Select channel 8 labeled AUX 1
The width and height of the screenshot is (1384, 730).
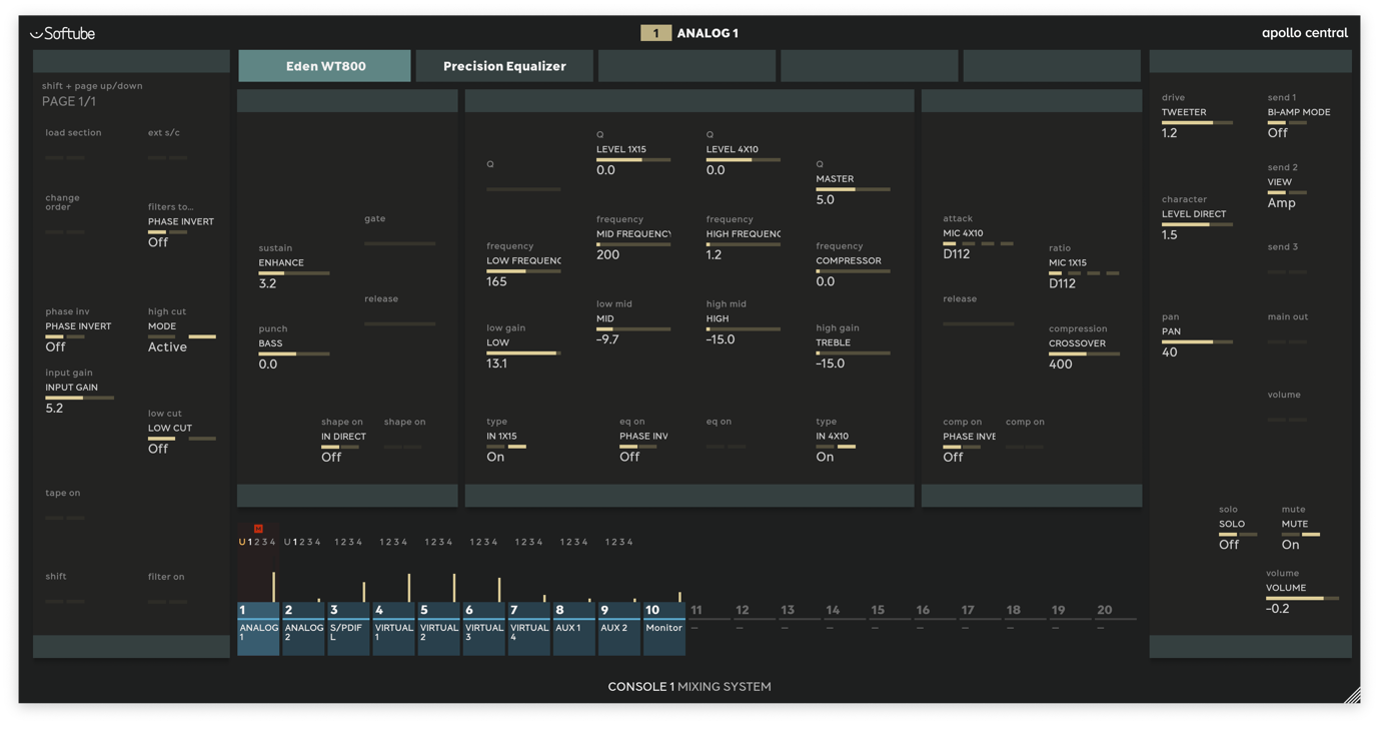click(573, 623)
